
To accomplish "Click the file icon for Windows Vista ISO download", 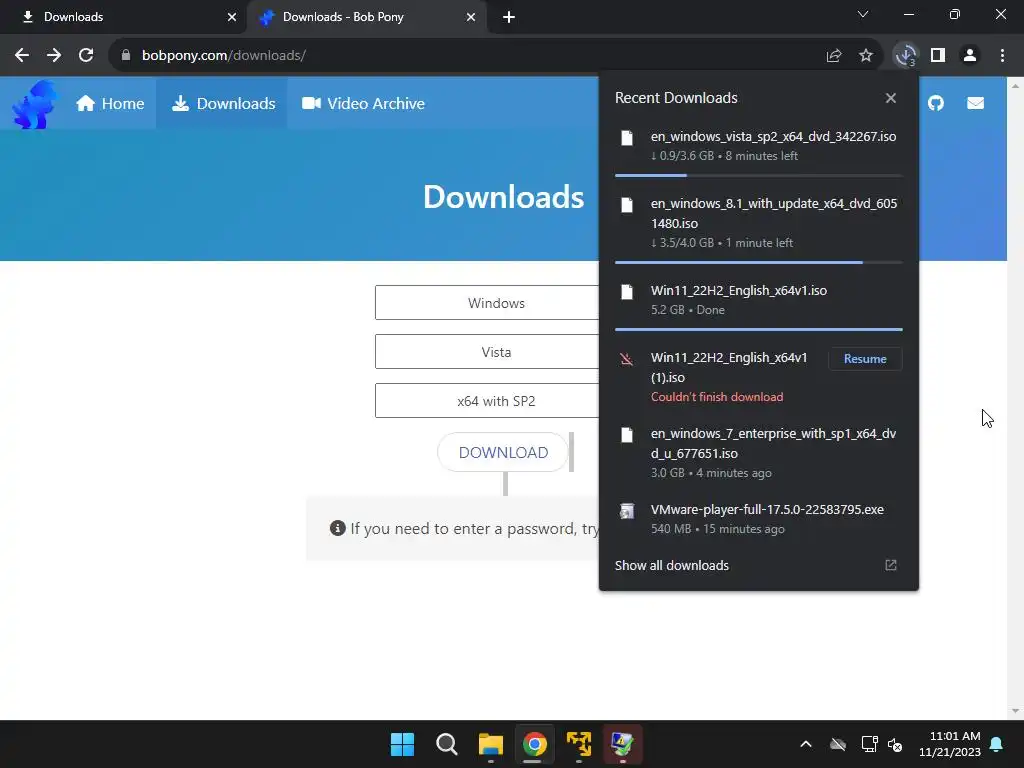I will tap(627, 138).
